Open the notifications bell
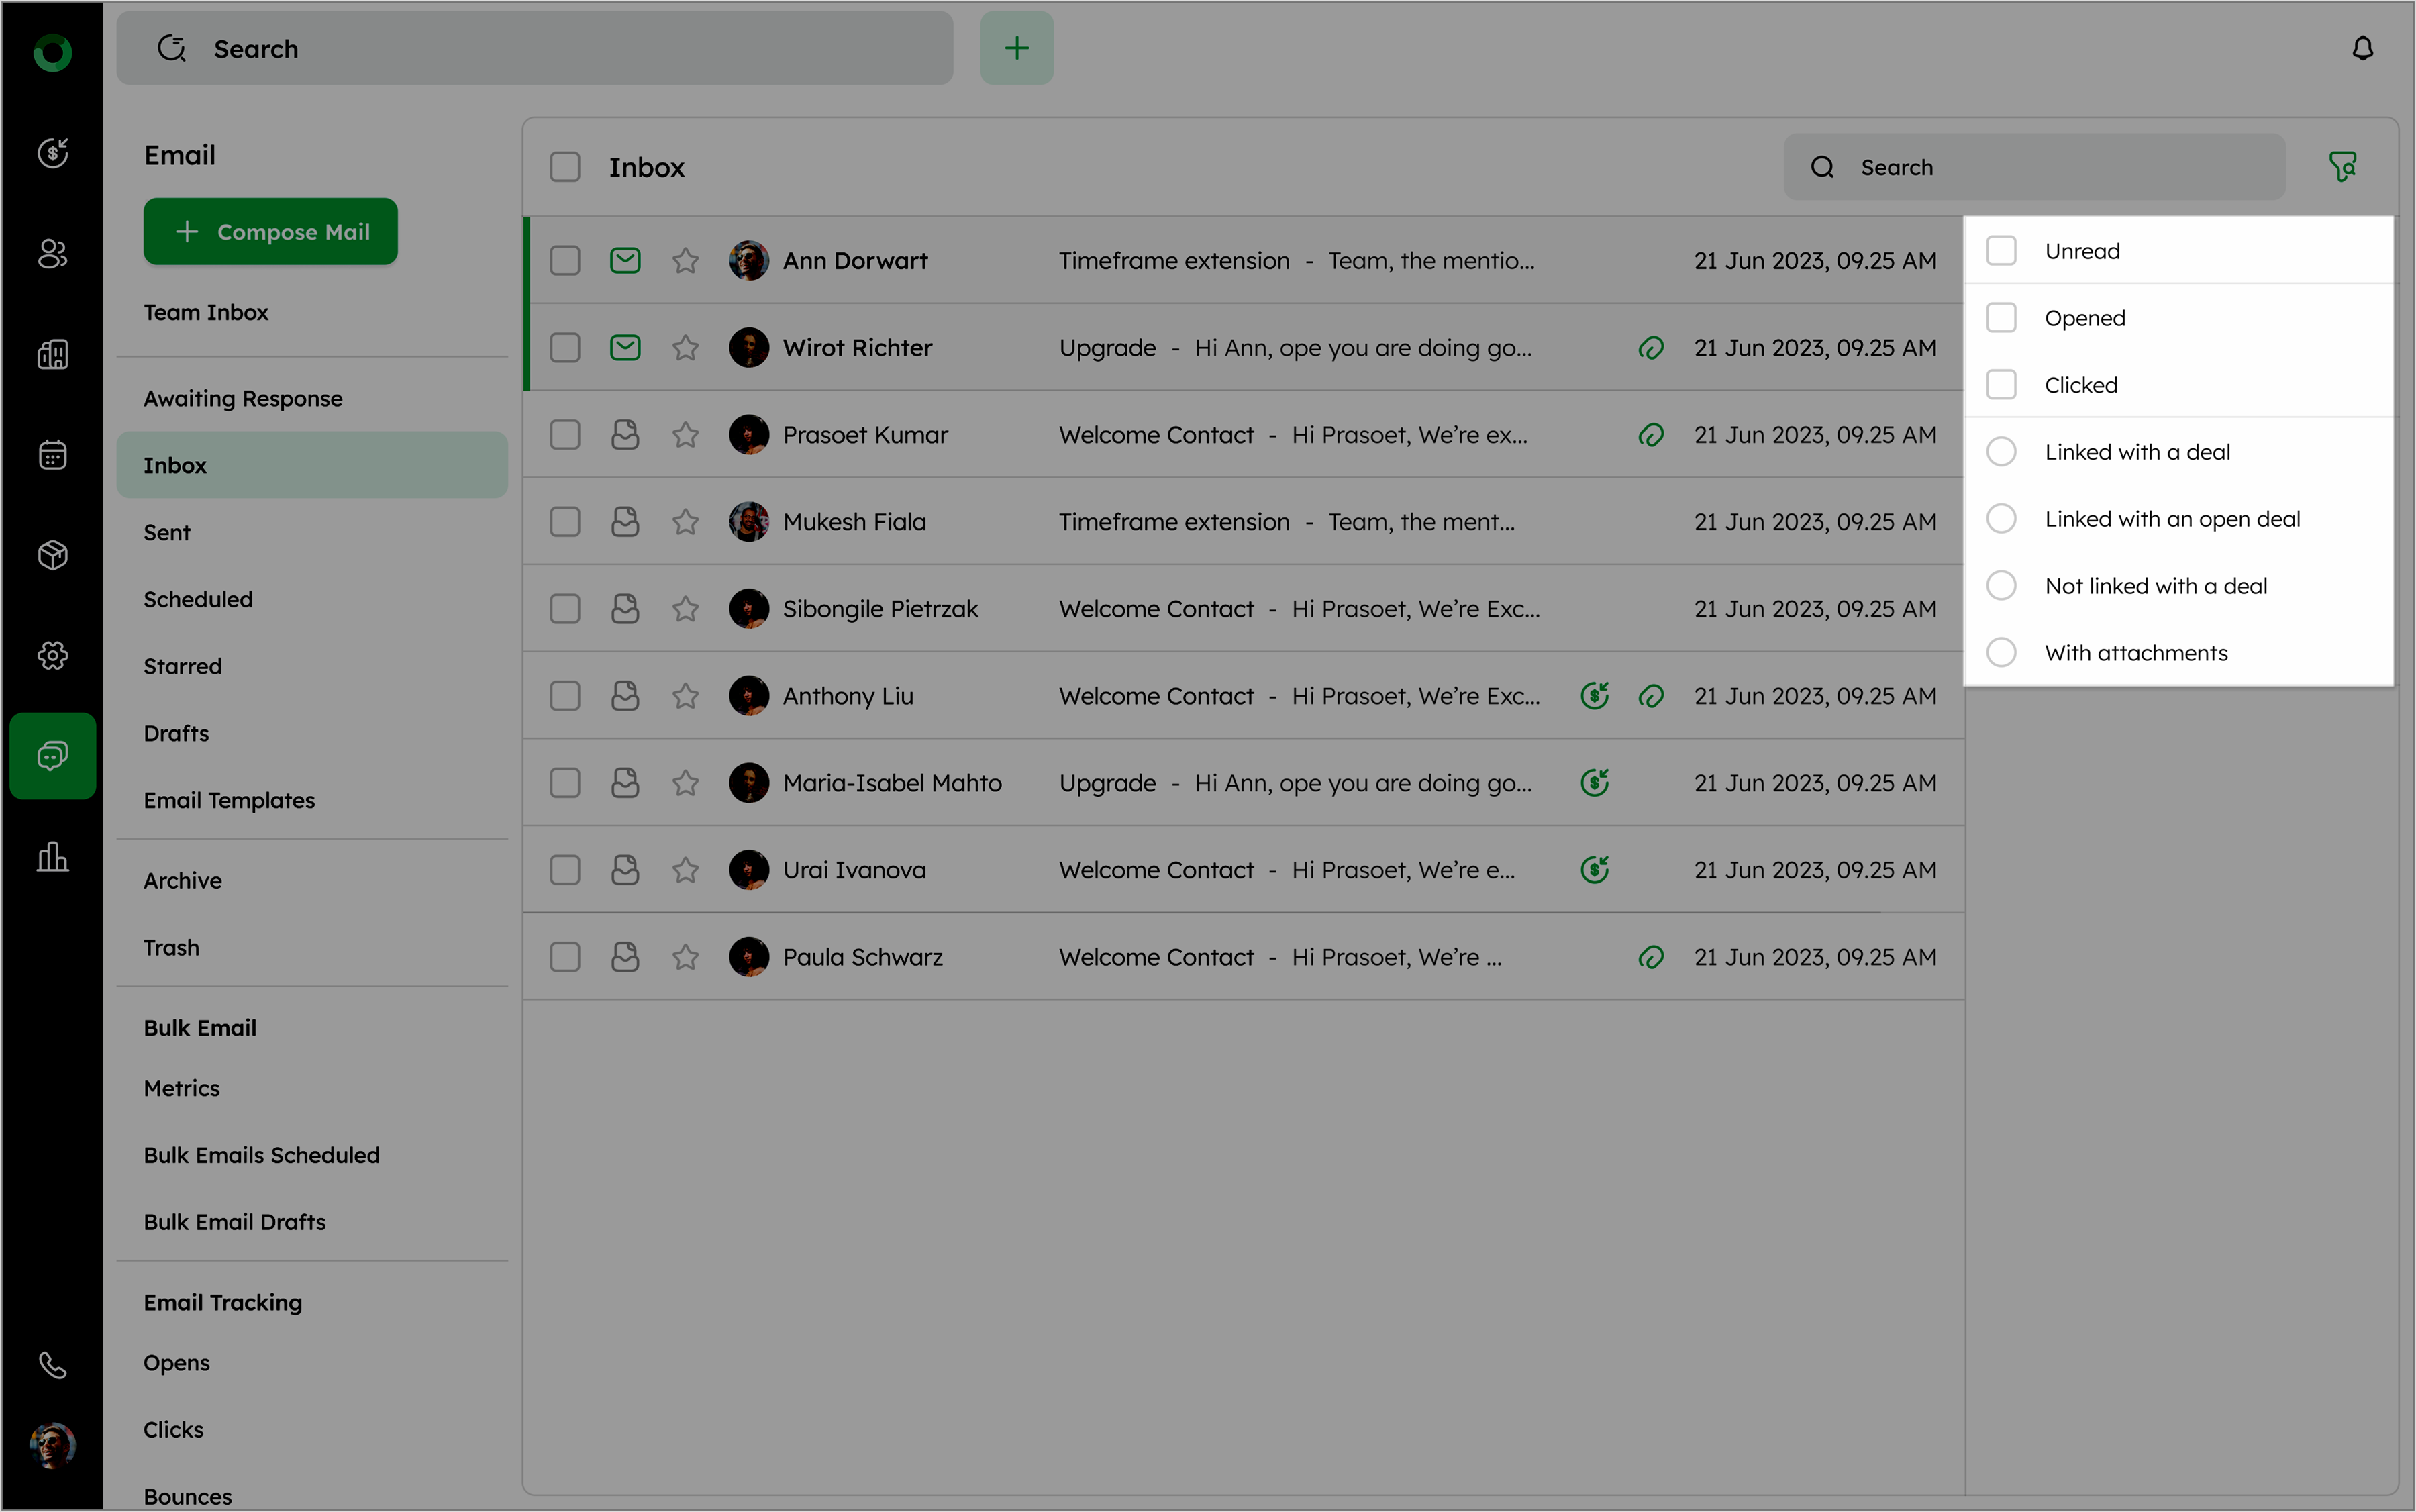Image resolution: width=2416 pixels, height=1512 pixels. (2362, 48)
